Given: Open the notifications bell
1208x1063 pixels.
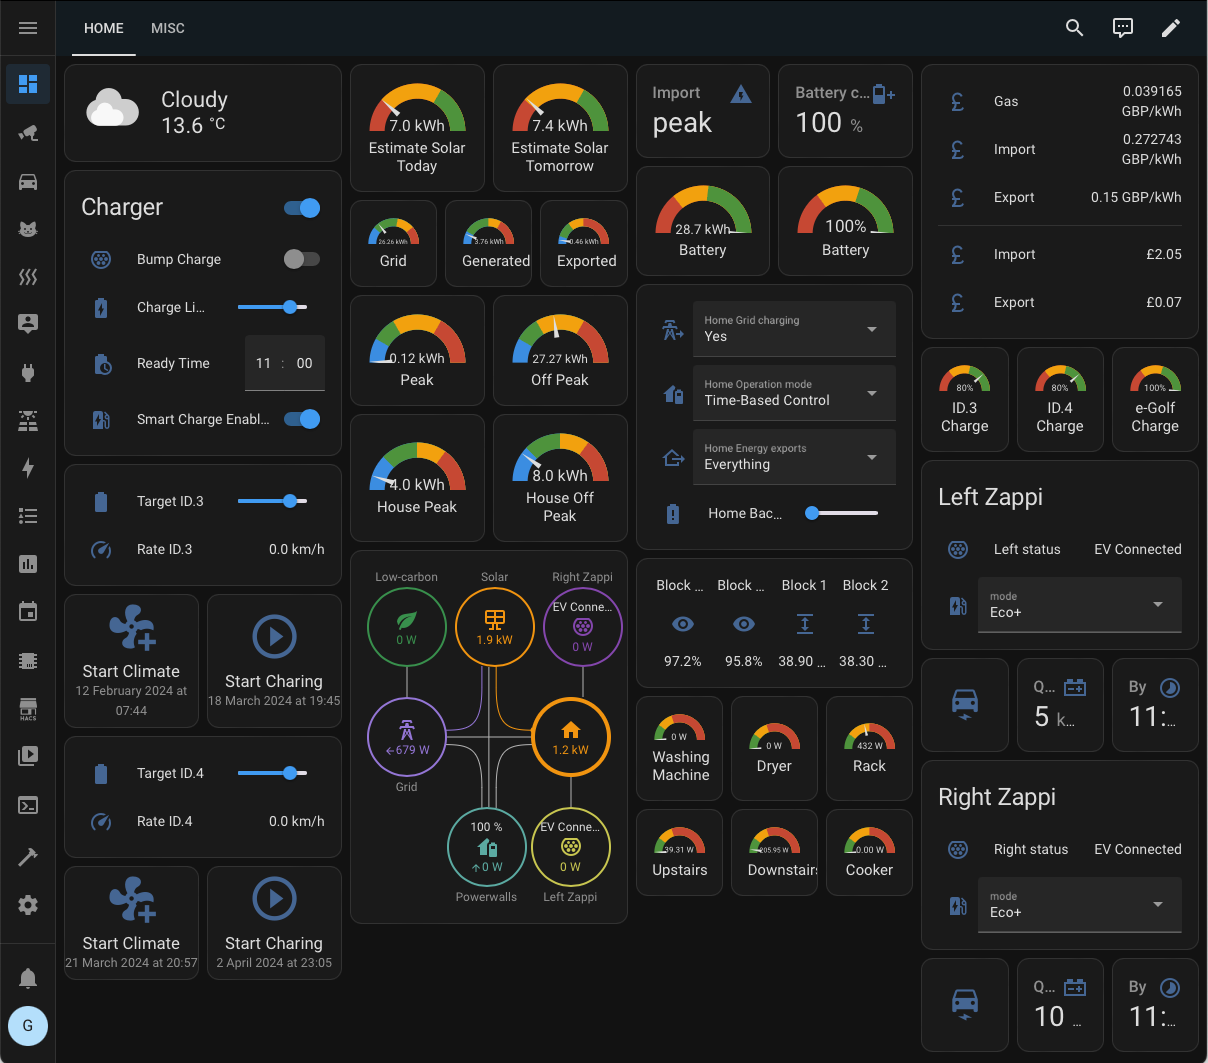Looking at the screenshot, I should (x=28, y=978).
